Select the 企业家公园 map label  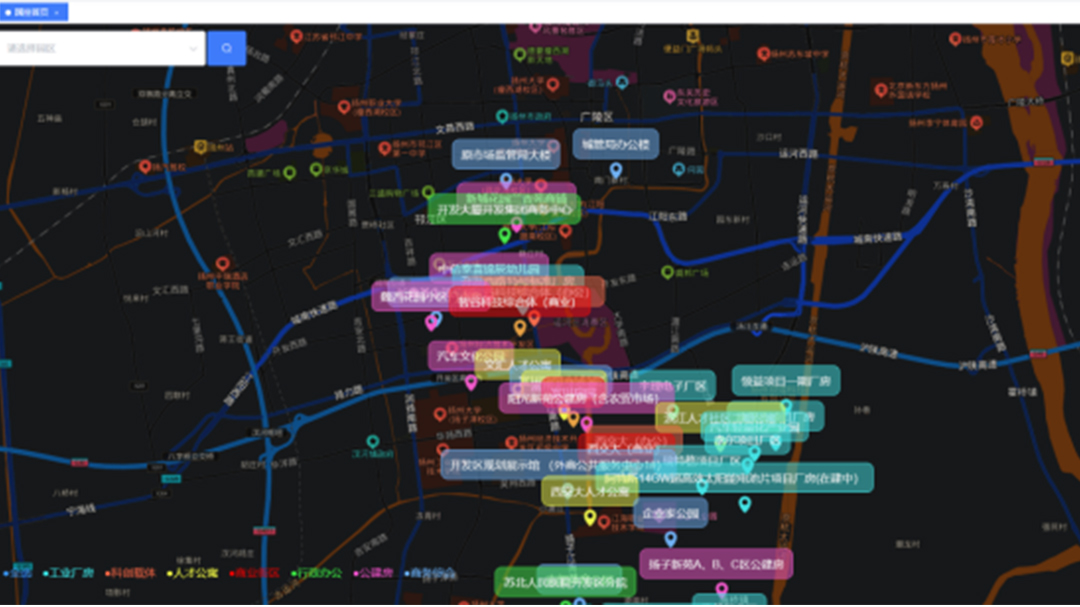click(x=670, y=513)
